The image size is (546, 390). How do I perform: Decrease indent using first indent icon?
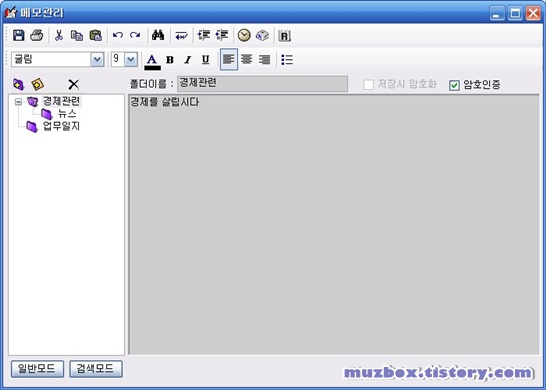point(204,36)
